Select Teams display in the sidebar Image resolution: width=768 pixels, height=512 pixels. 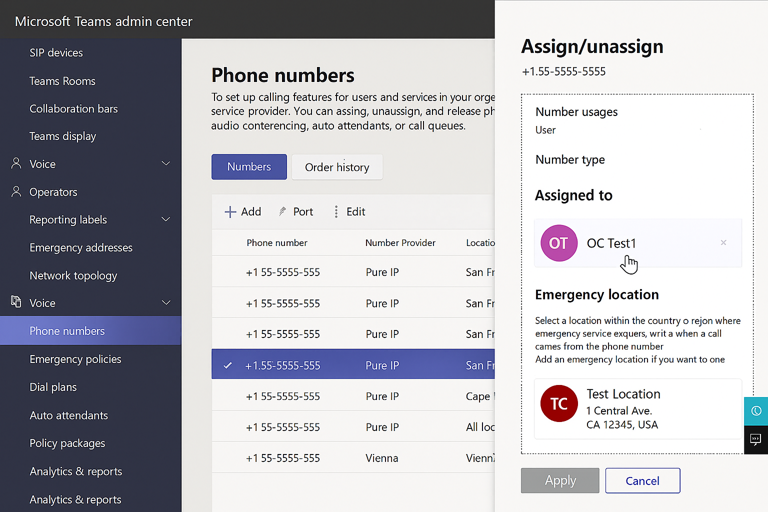coord(63,136)
